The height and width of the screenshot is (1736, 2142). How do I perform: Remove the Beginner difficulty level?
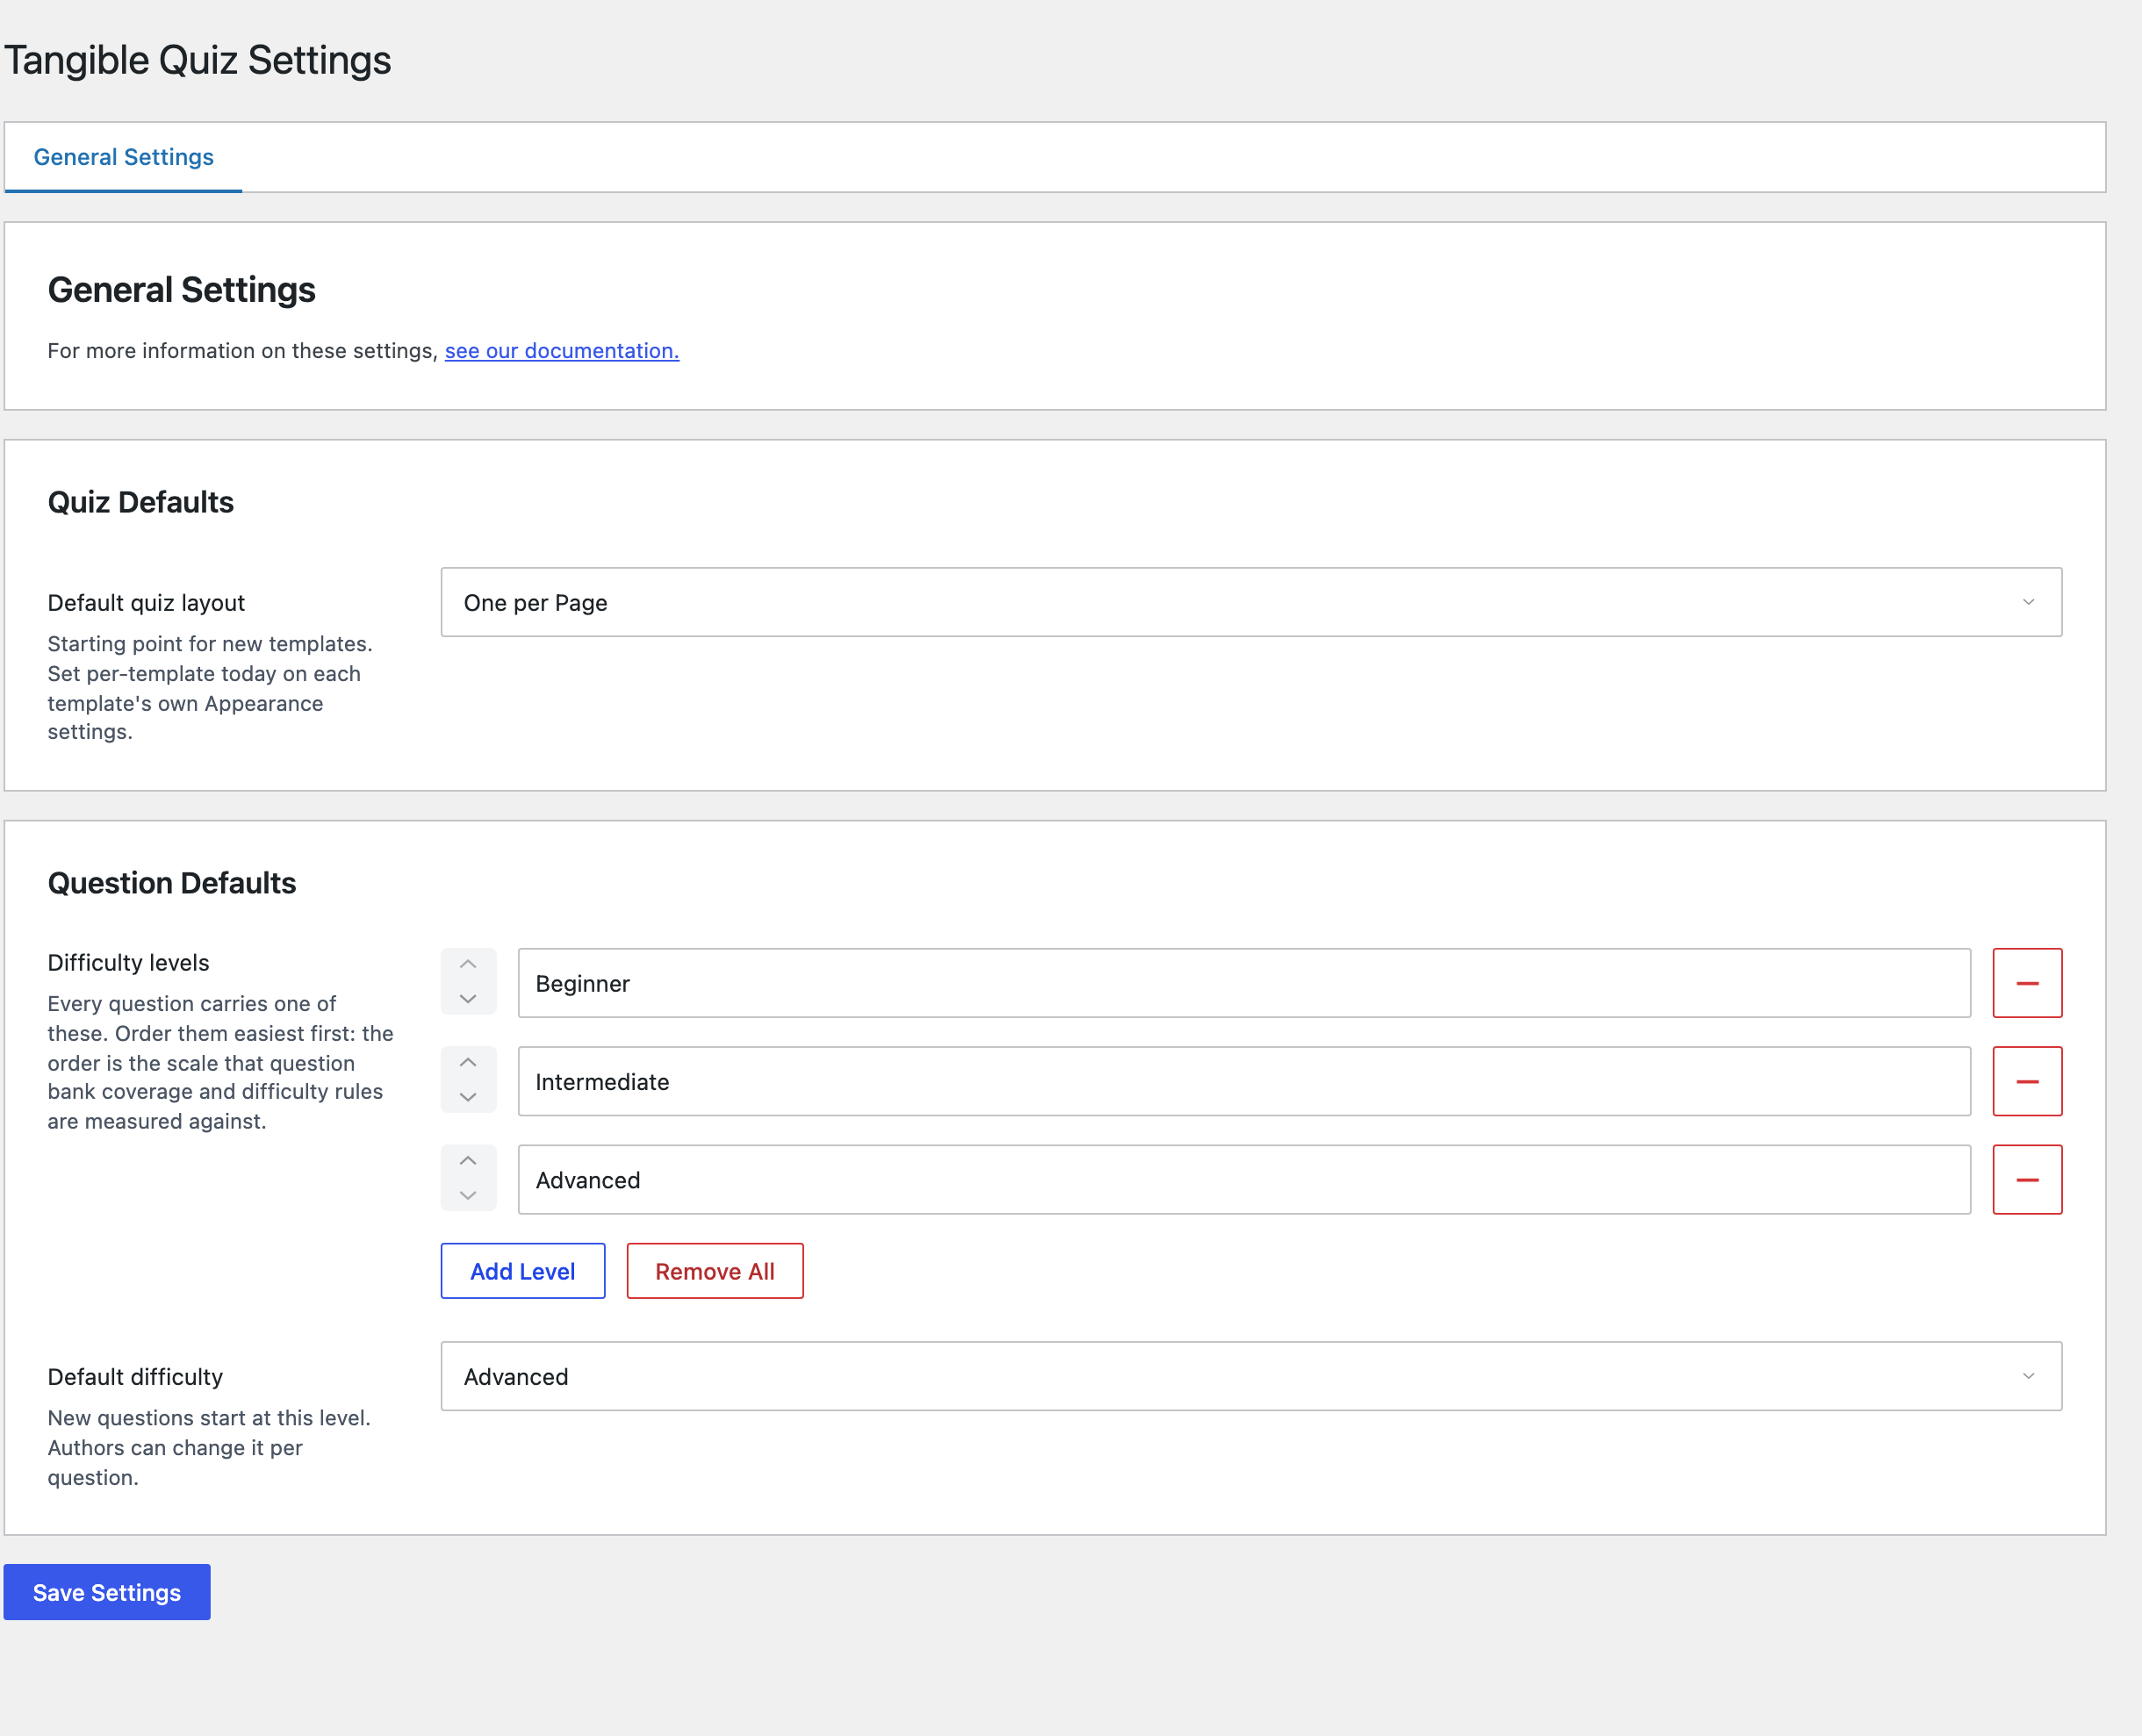pos(2027,983)
